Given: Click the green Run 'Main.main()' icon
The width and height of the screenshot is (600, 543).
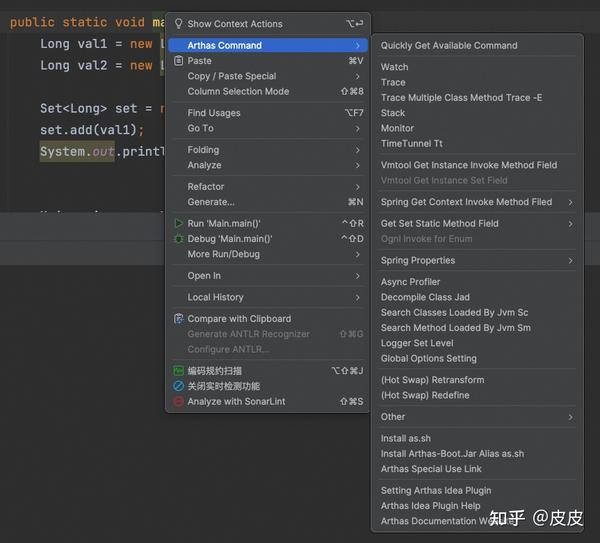Looking at the screenshot, I should [x=179, y=223].
